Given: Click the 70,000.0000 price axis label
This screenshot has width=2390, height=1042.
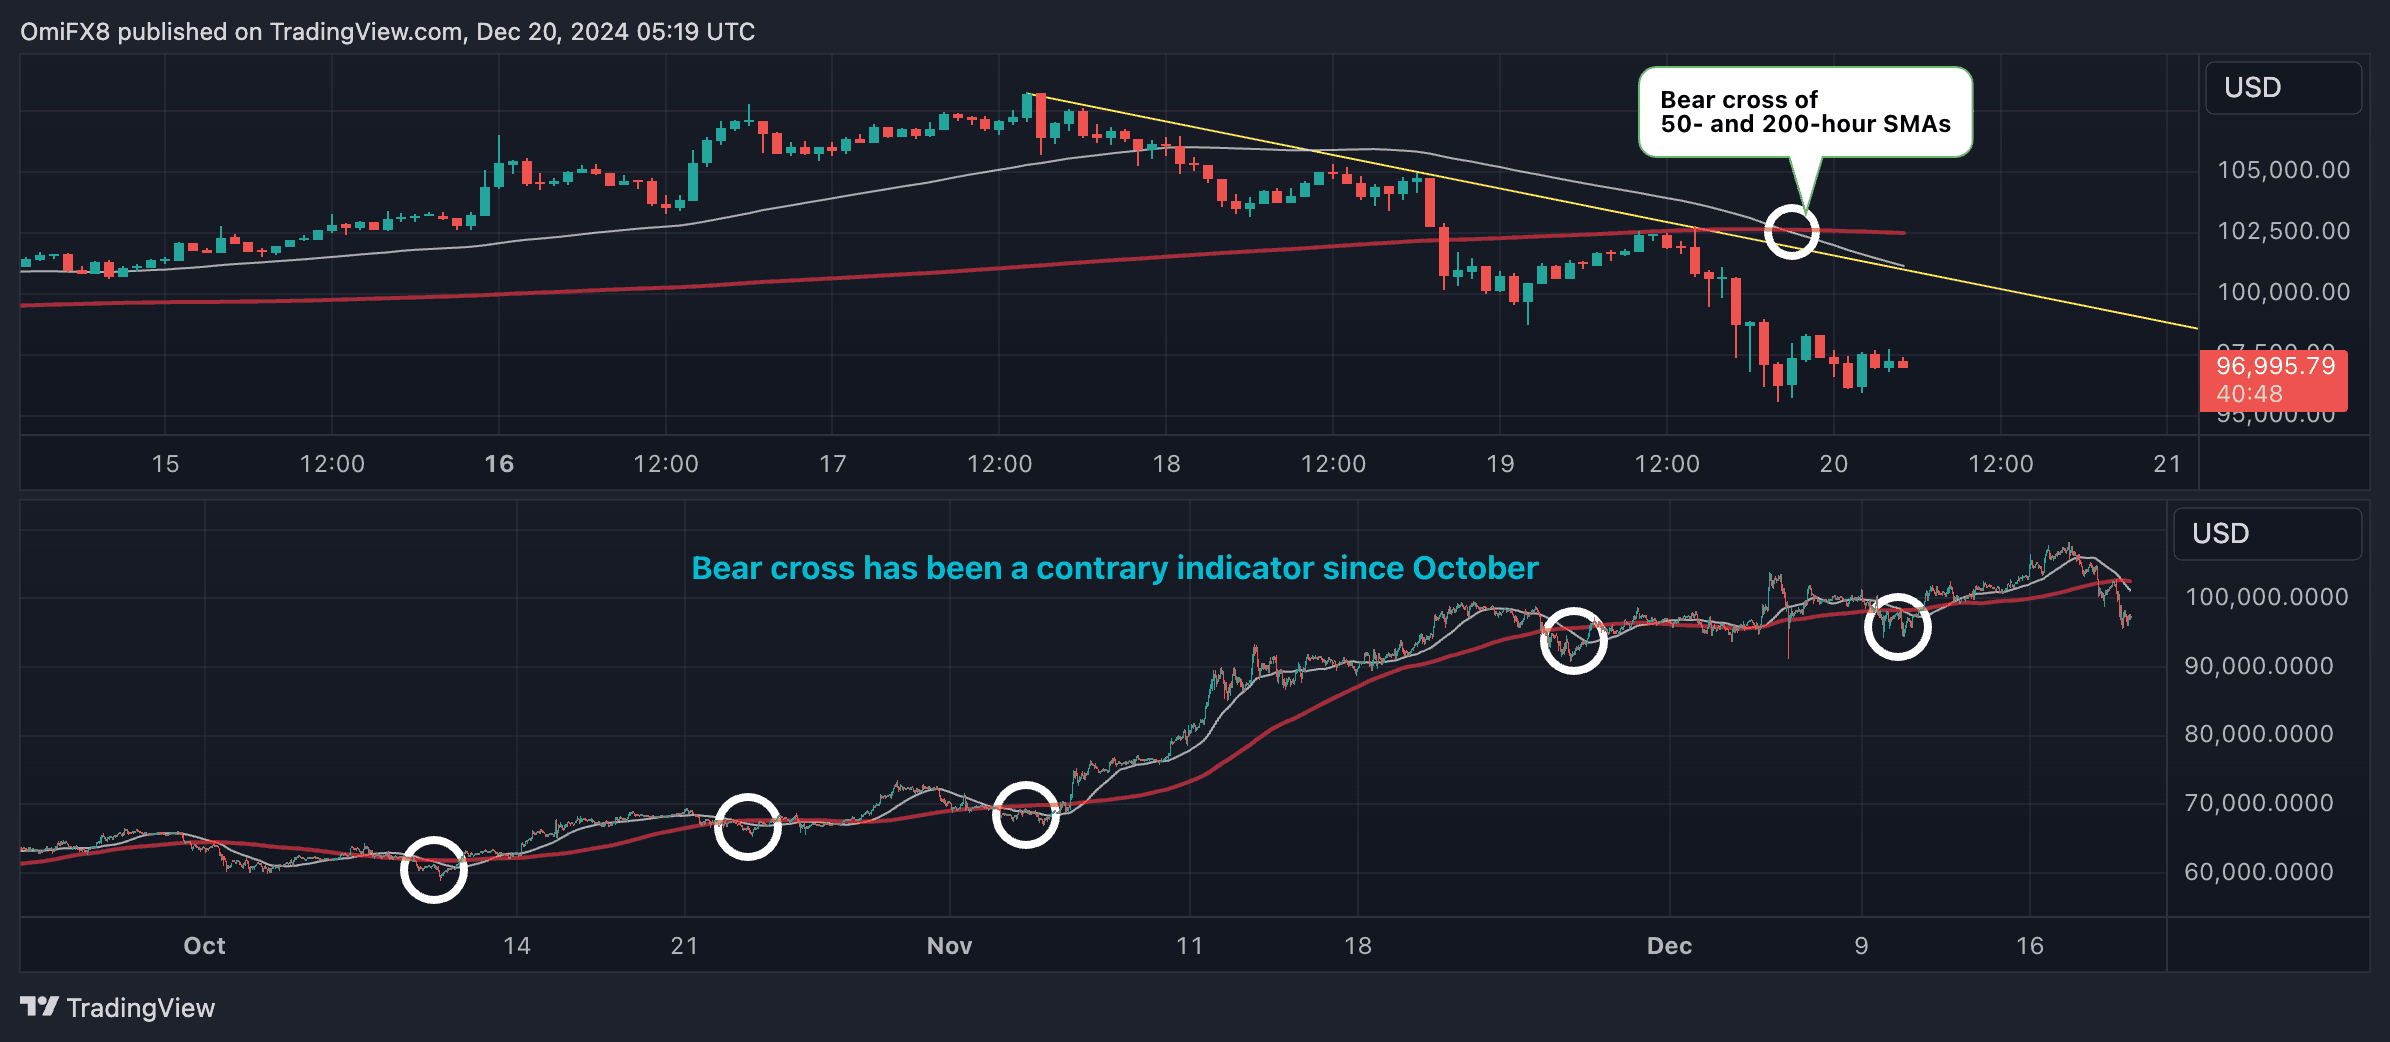Looking at the screenshot, I should [x=2258, y=803].
